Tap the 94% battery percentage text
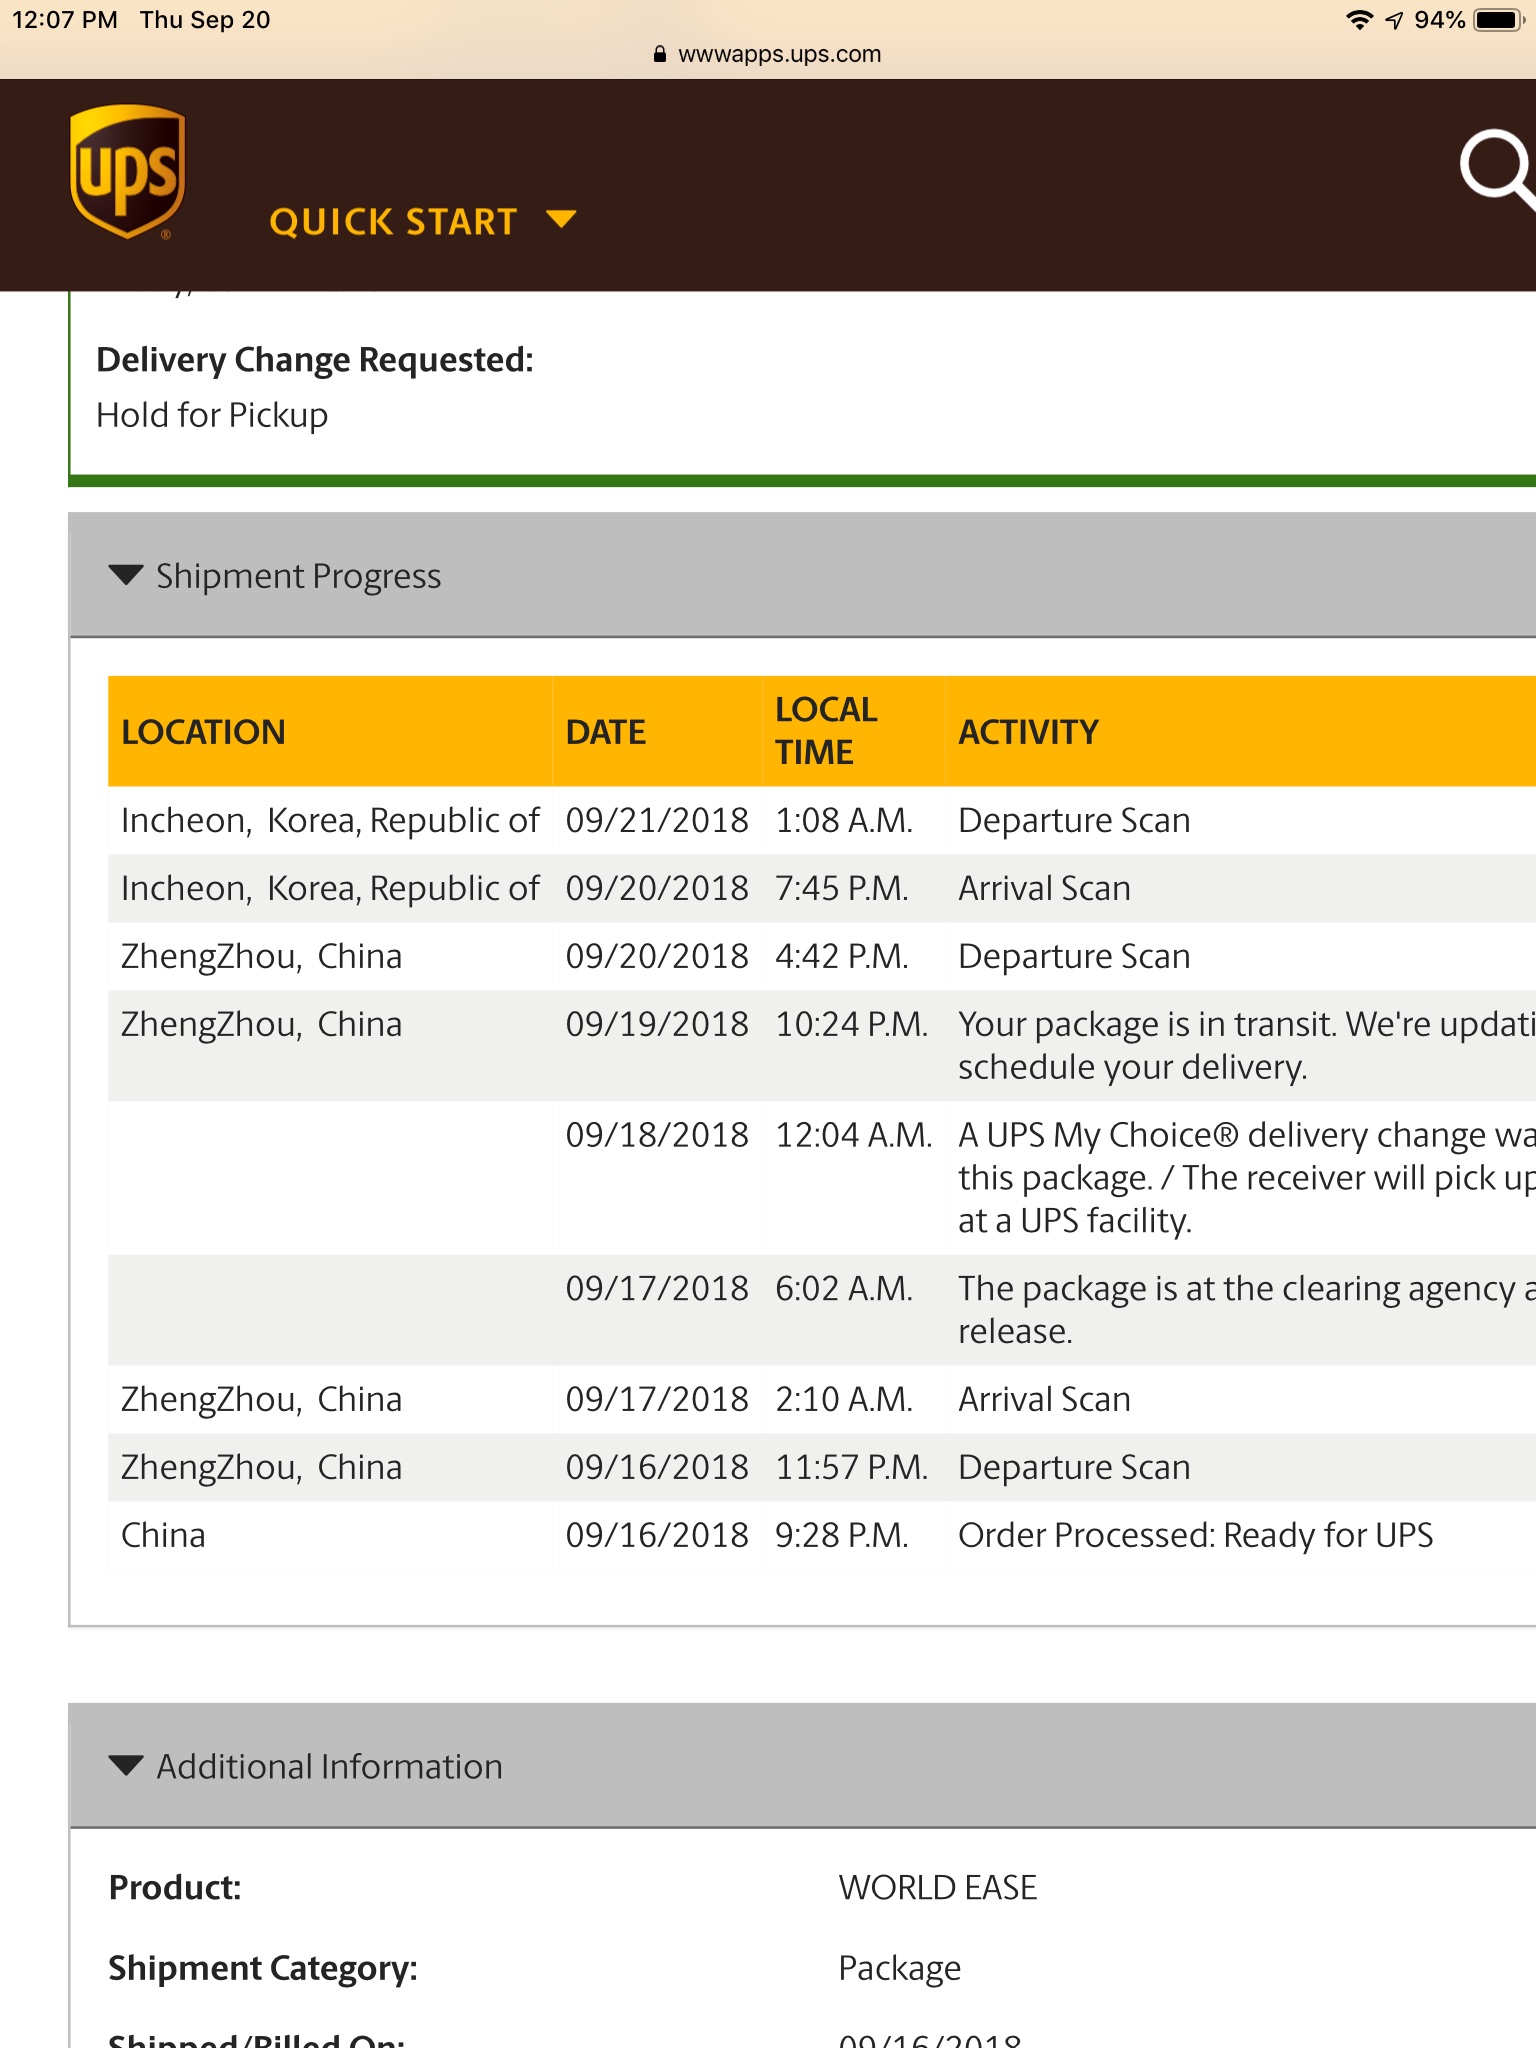 (x=1440, y=20)
